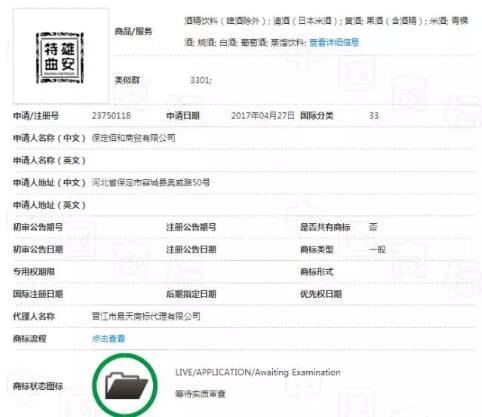Click the 初审公告期号 label
The image size is (482, 417).
[x=38, y=227]
